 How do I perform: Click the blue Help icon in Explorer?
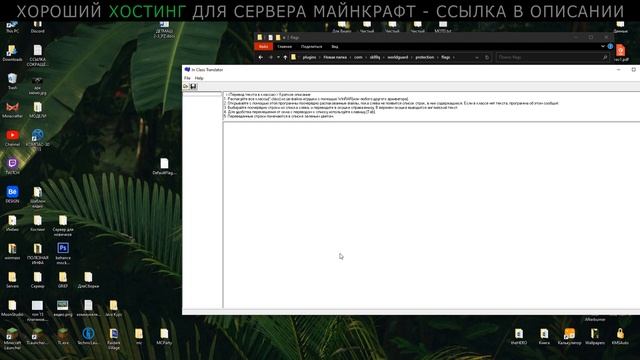coord(610,47)
